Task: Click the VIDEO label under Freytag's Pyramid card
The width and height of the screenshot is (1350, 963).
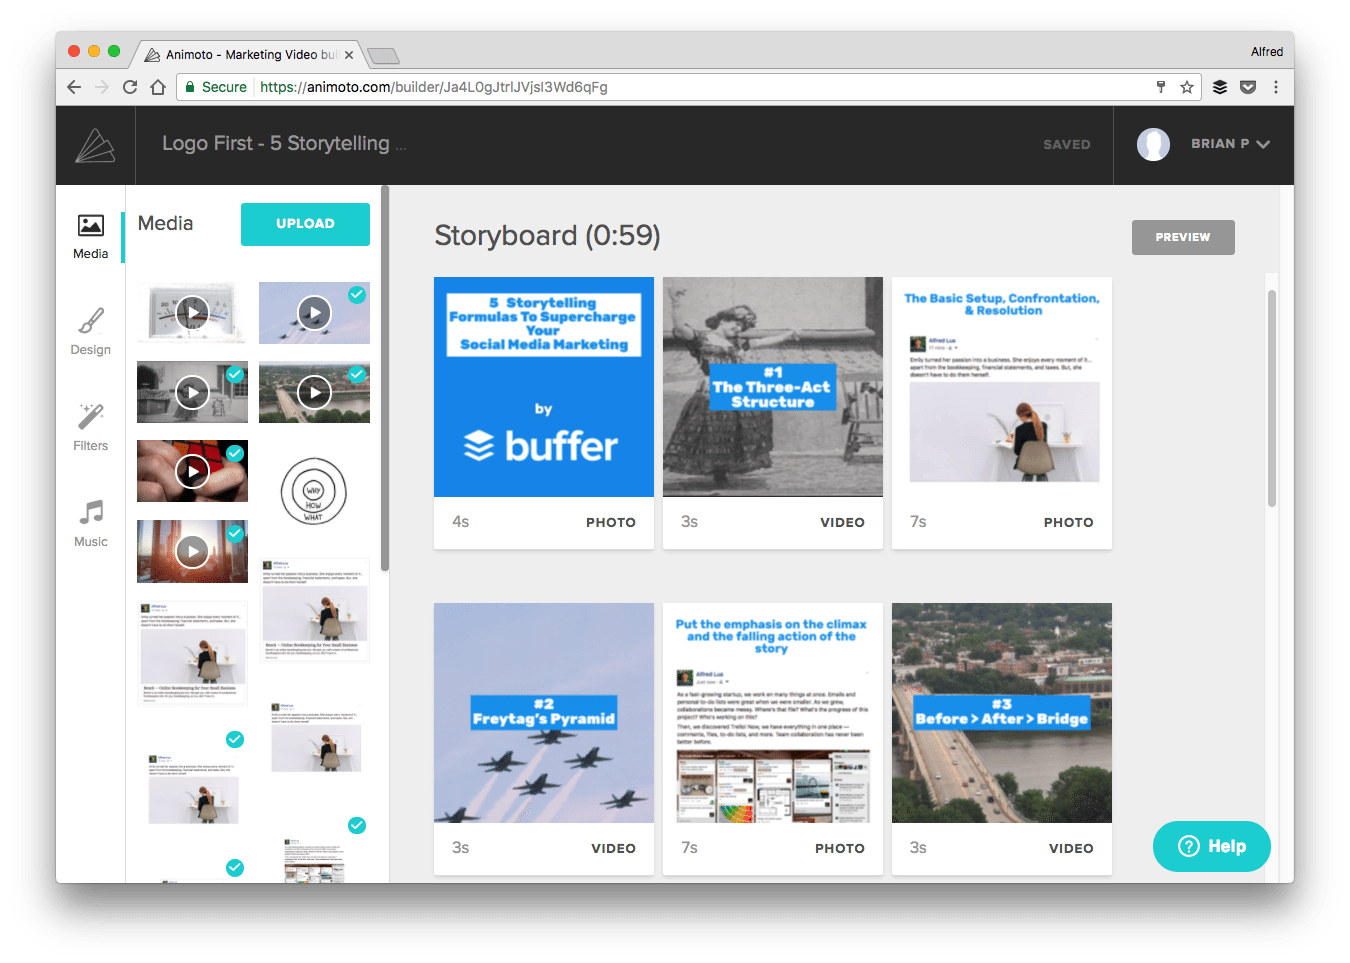Action: (x=613, y=848)
